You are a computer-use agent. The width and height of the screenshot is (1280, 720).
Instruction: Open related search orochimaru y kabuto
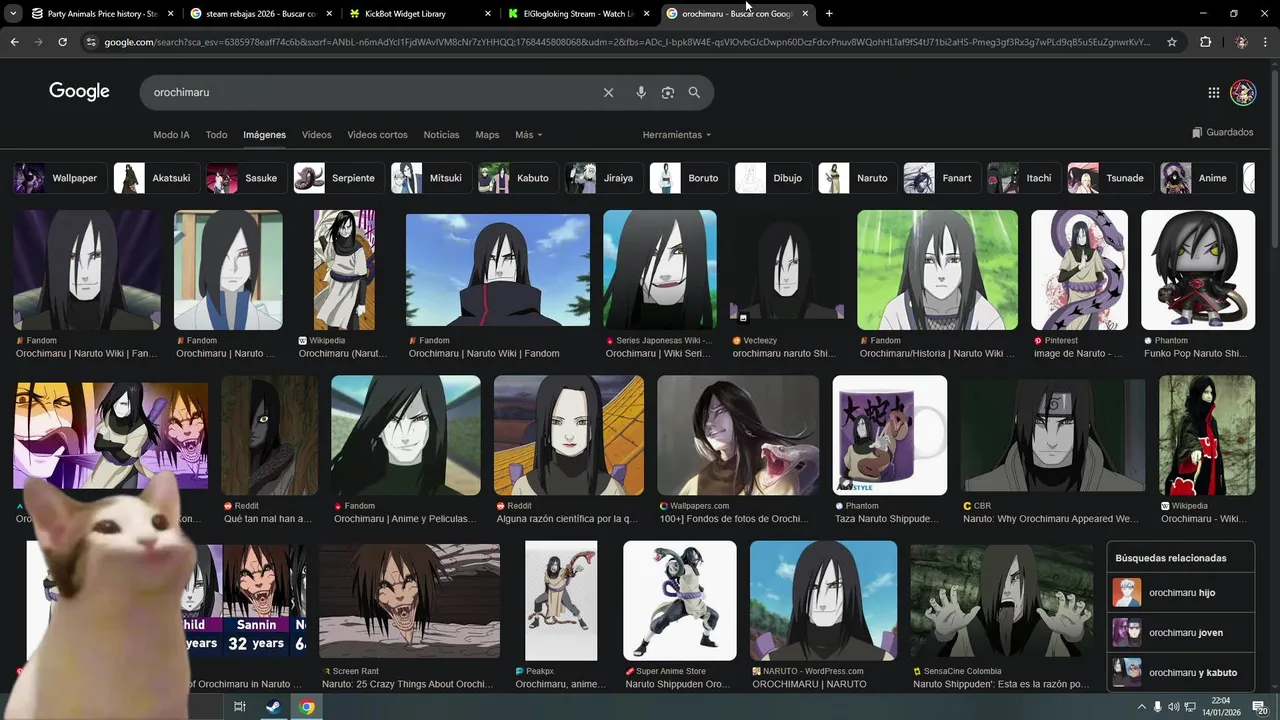(x=1181, y=673)
